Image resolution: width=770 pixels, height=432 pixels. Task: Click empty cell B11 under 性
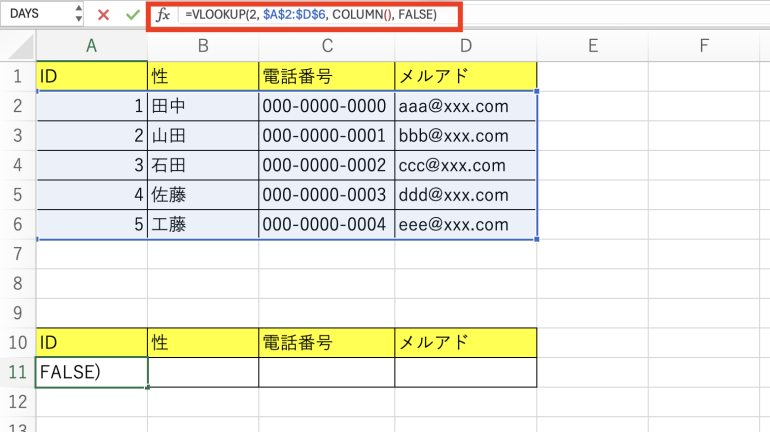coord(203,372)
